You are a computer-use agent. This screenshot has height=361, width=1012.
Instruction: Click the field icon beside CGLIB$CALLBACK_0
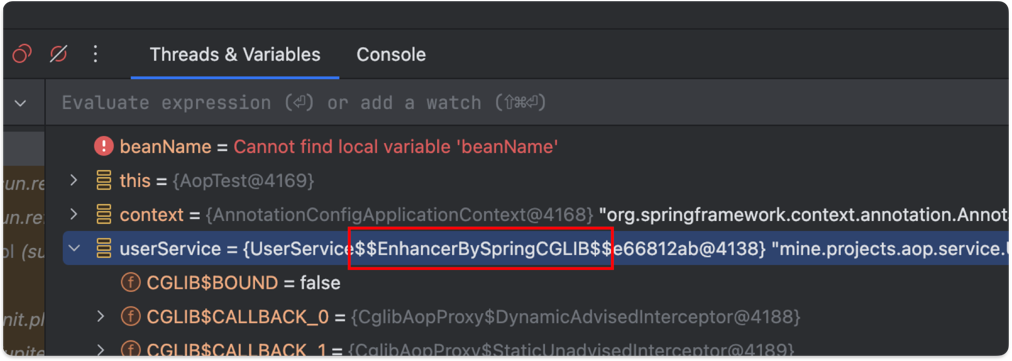tap(130, 316)
